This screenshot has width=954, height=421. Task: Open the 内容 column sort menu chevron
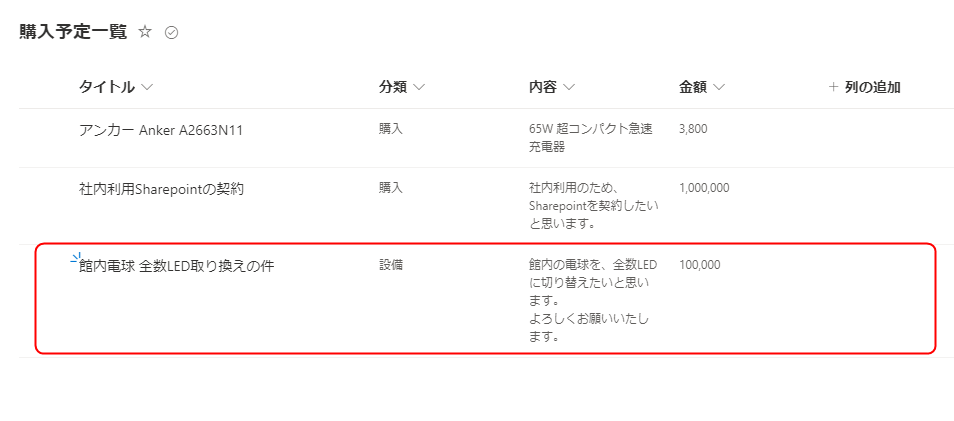pos(568,88)
